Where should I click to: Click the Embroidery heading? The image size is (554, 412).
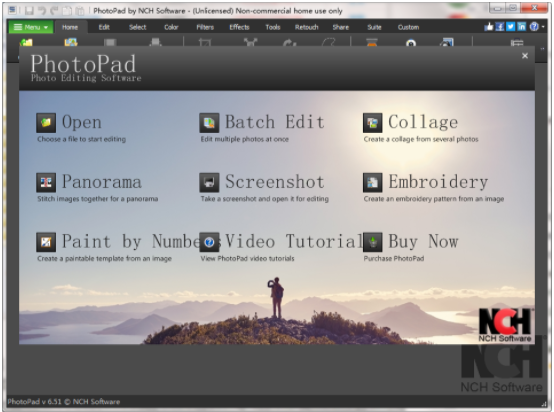click(x=438, y=182)
